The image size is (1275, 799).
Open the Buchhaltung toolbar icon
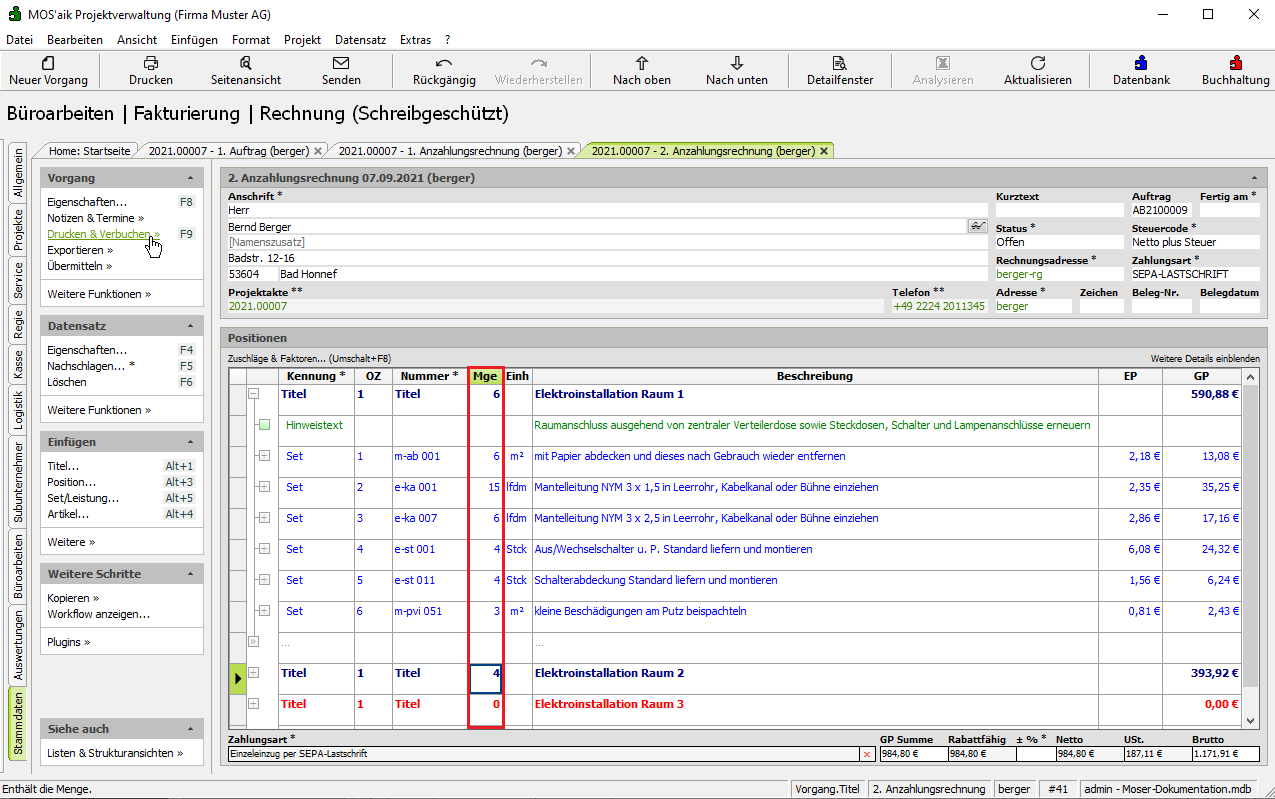(x=1236, y=63)
